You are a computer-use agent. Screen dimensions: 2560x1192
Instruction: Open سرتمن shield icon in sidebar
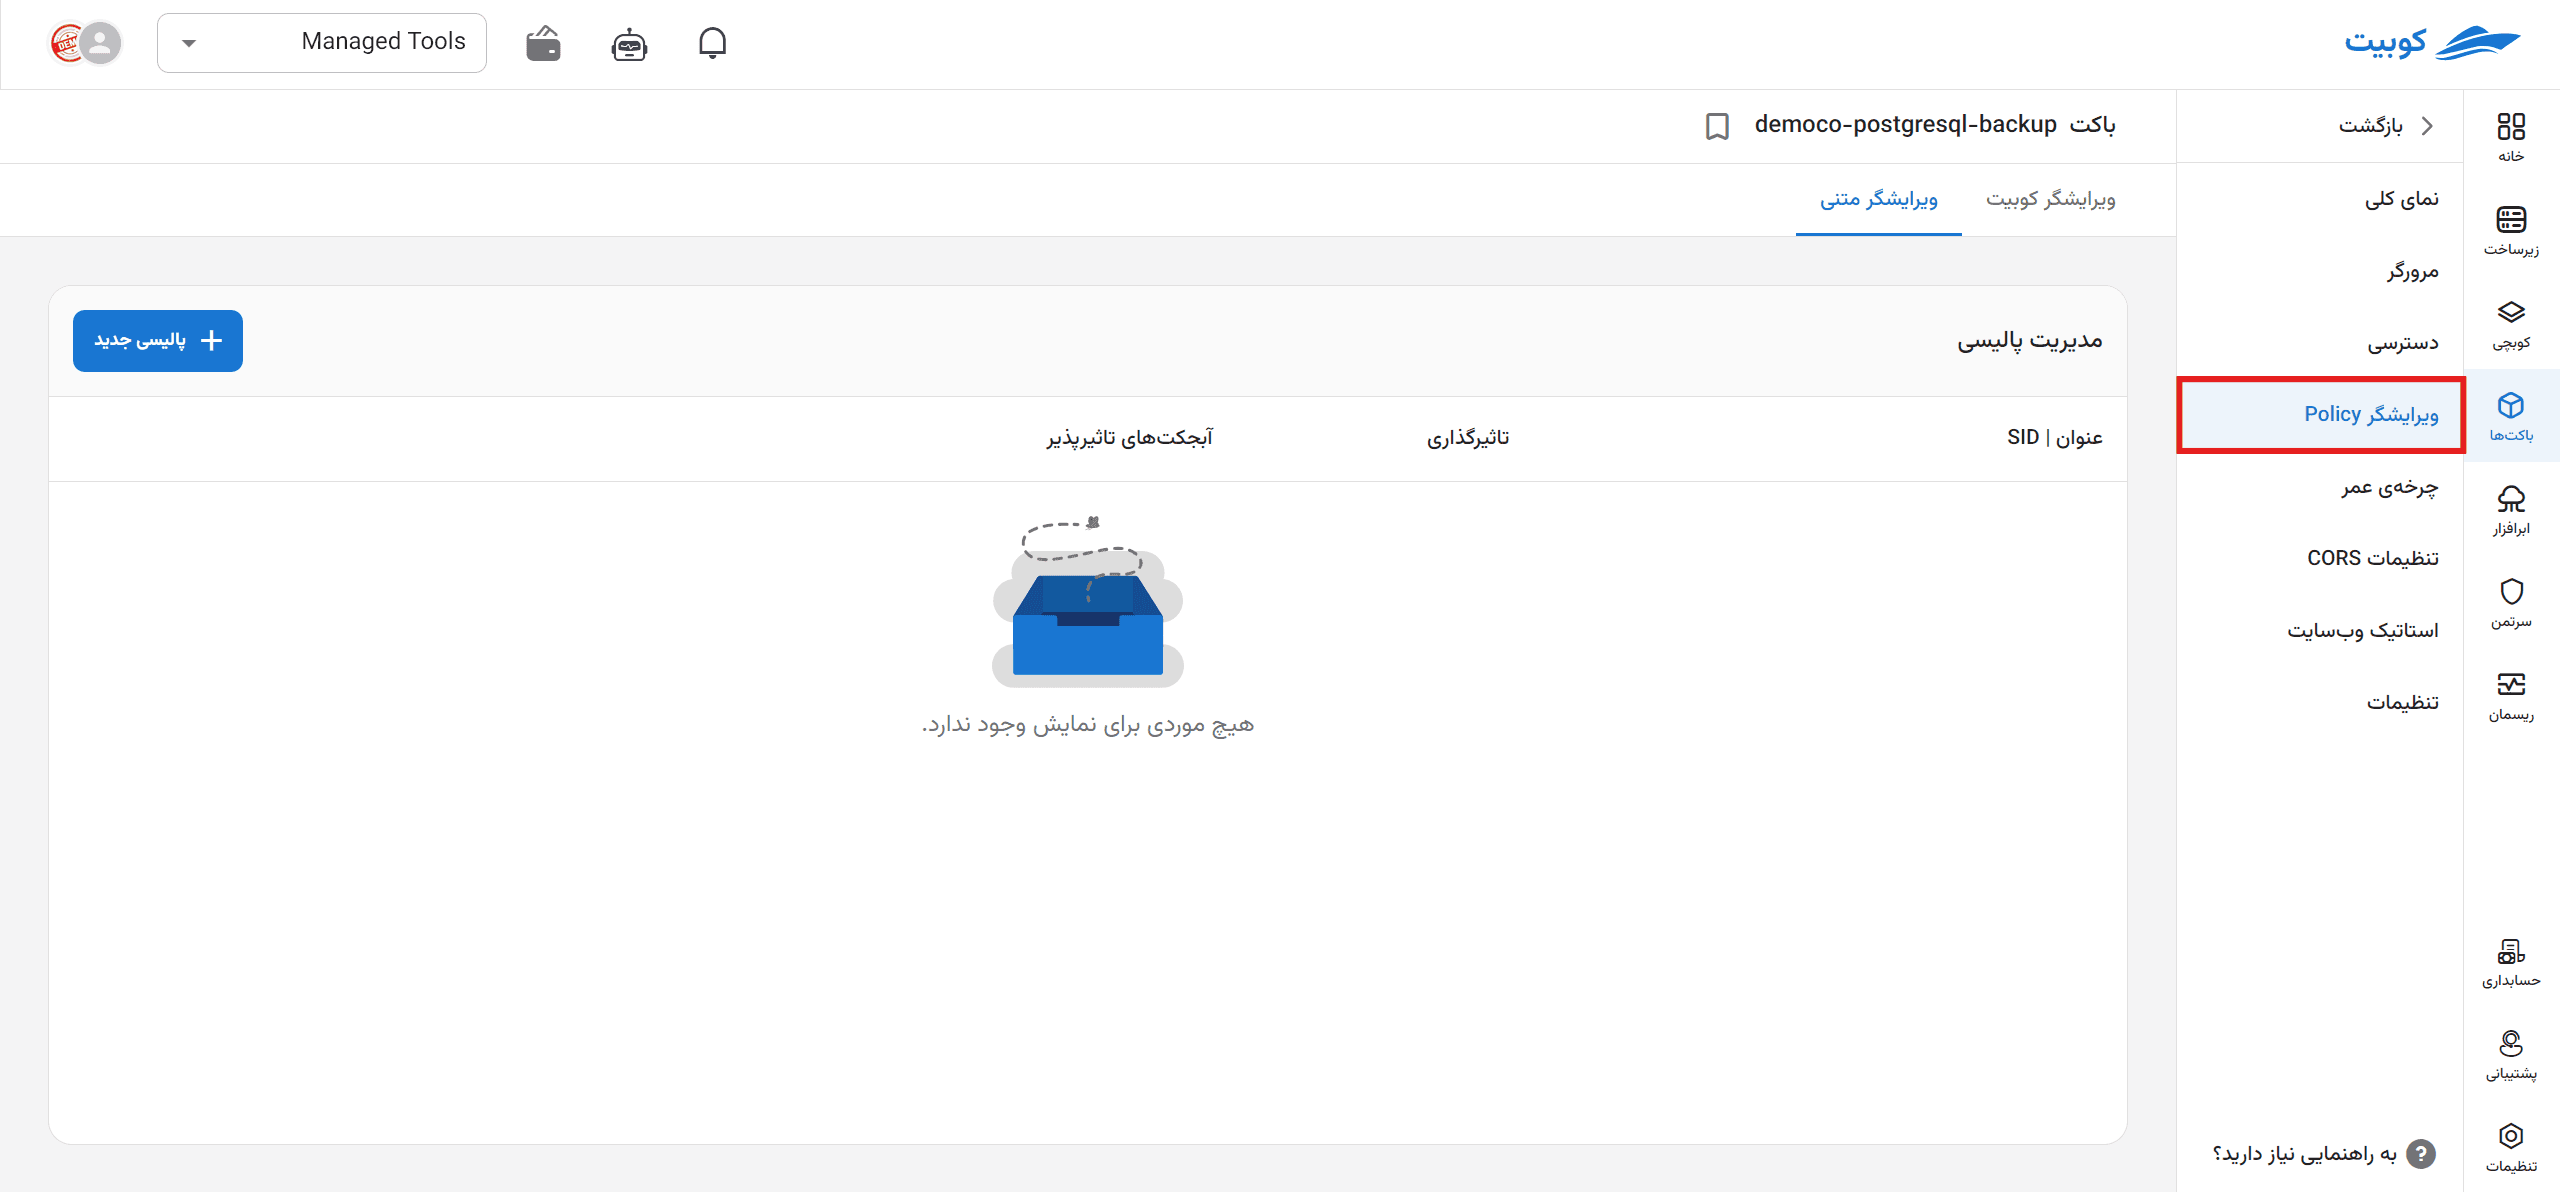[x=2511, y=603]
